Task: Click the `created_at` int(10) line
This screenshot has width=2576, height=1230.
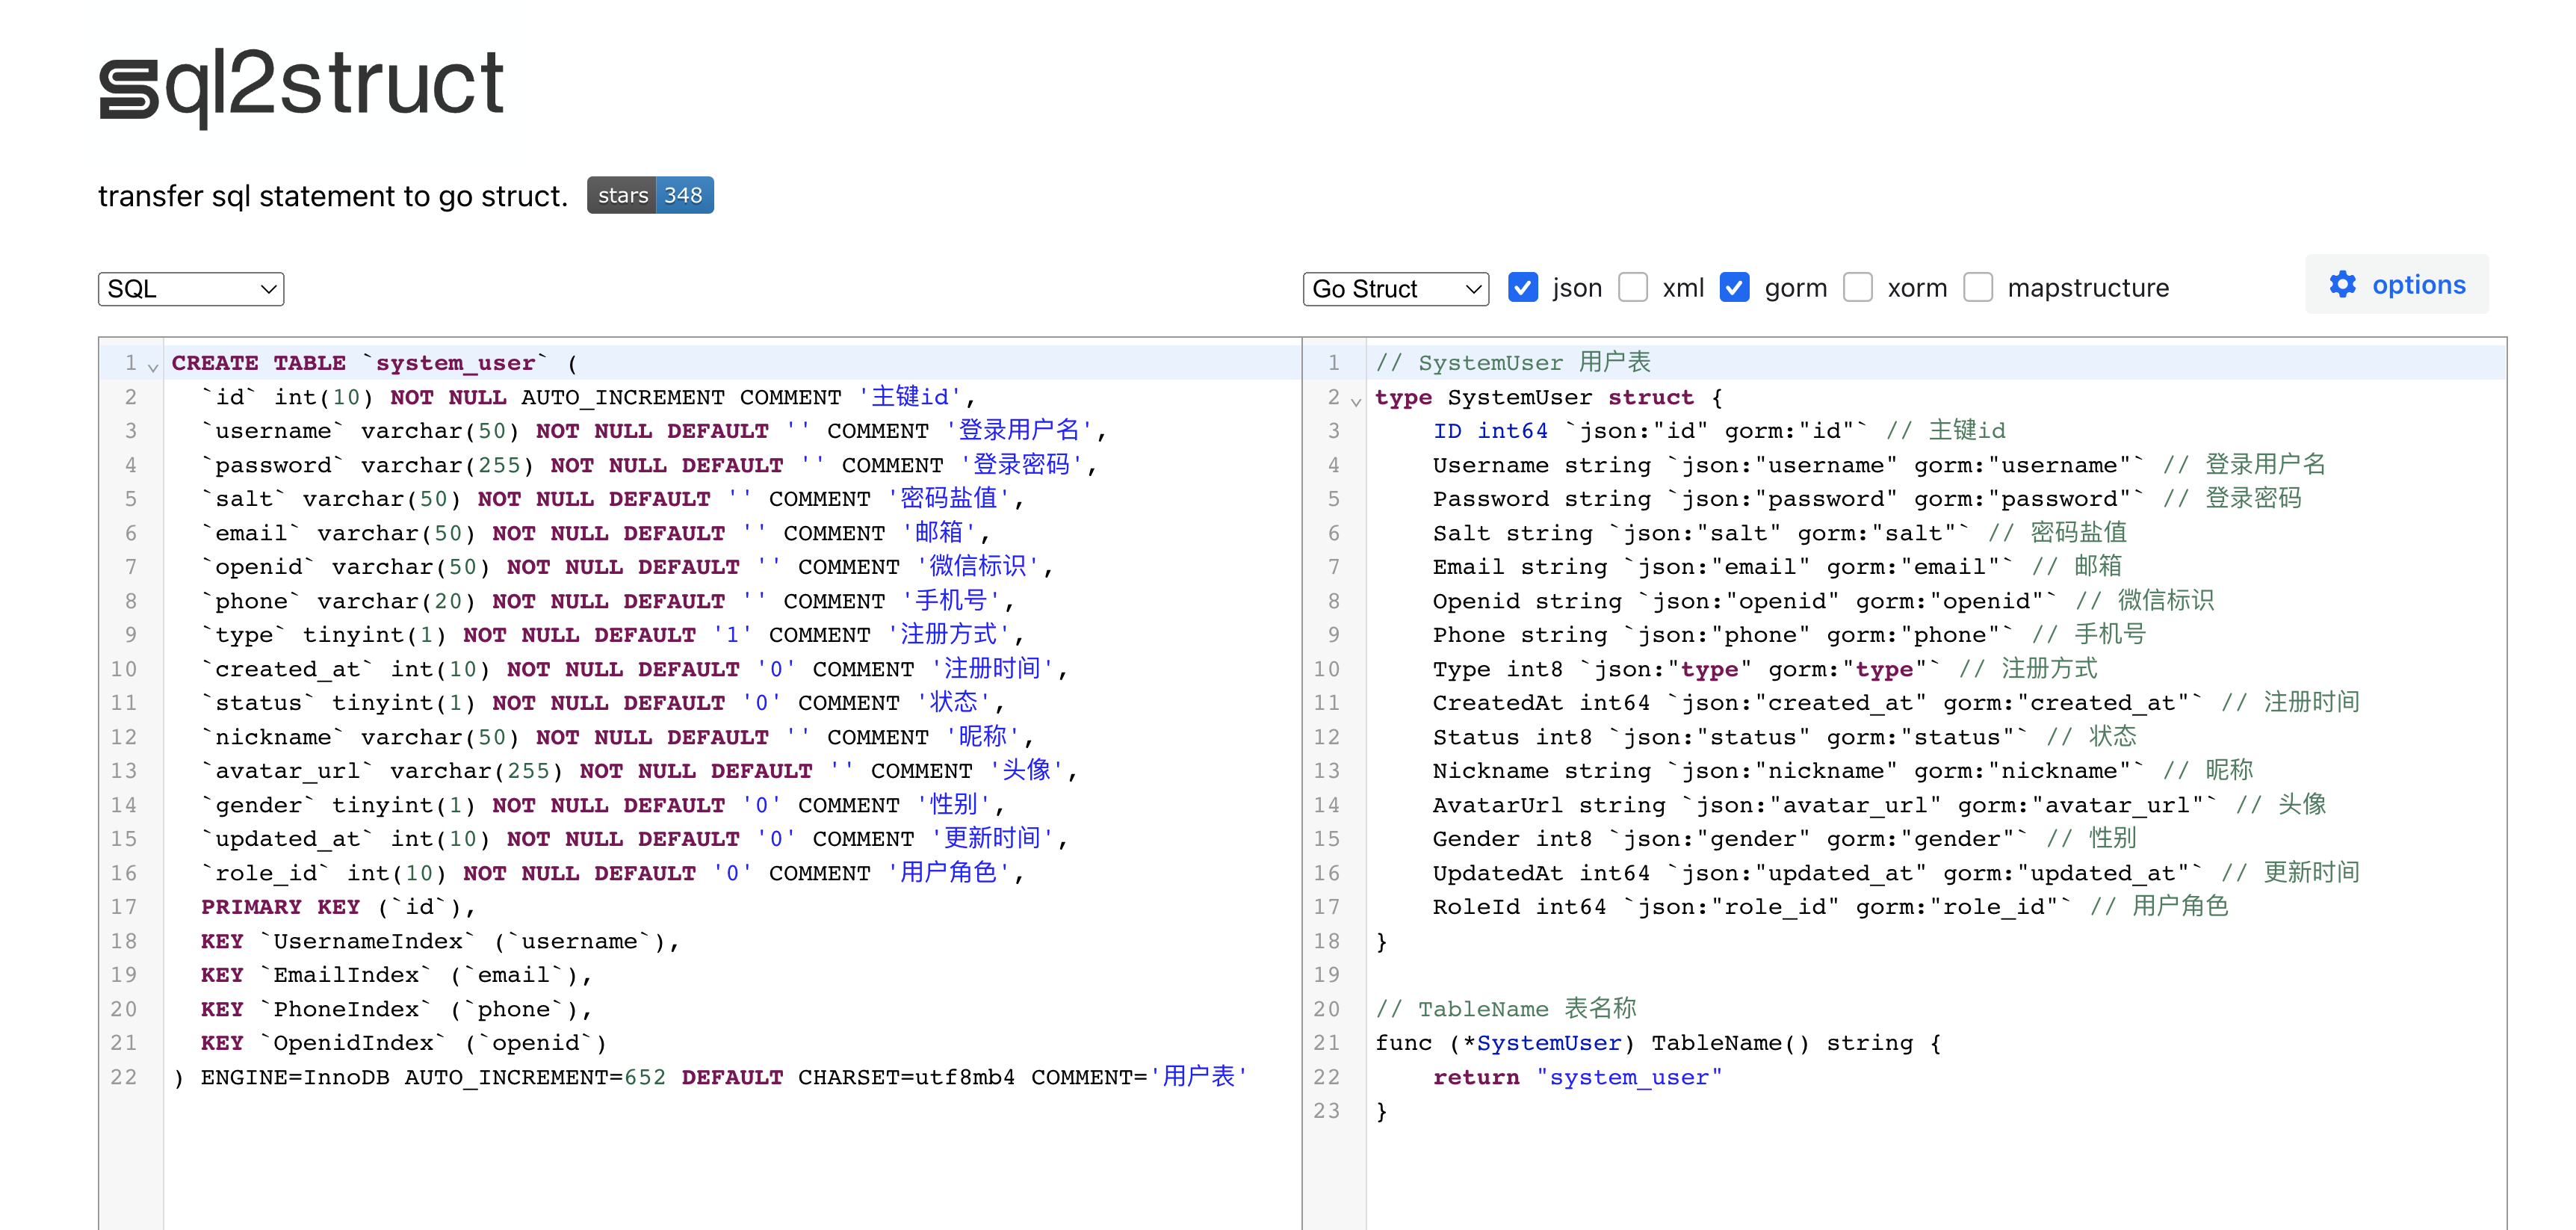Action: pos(635,669)
